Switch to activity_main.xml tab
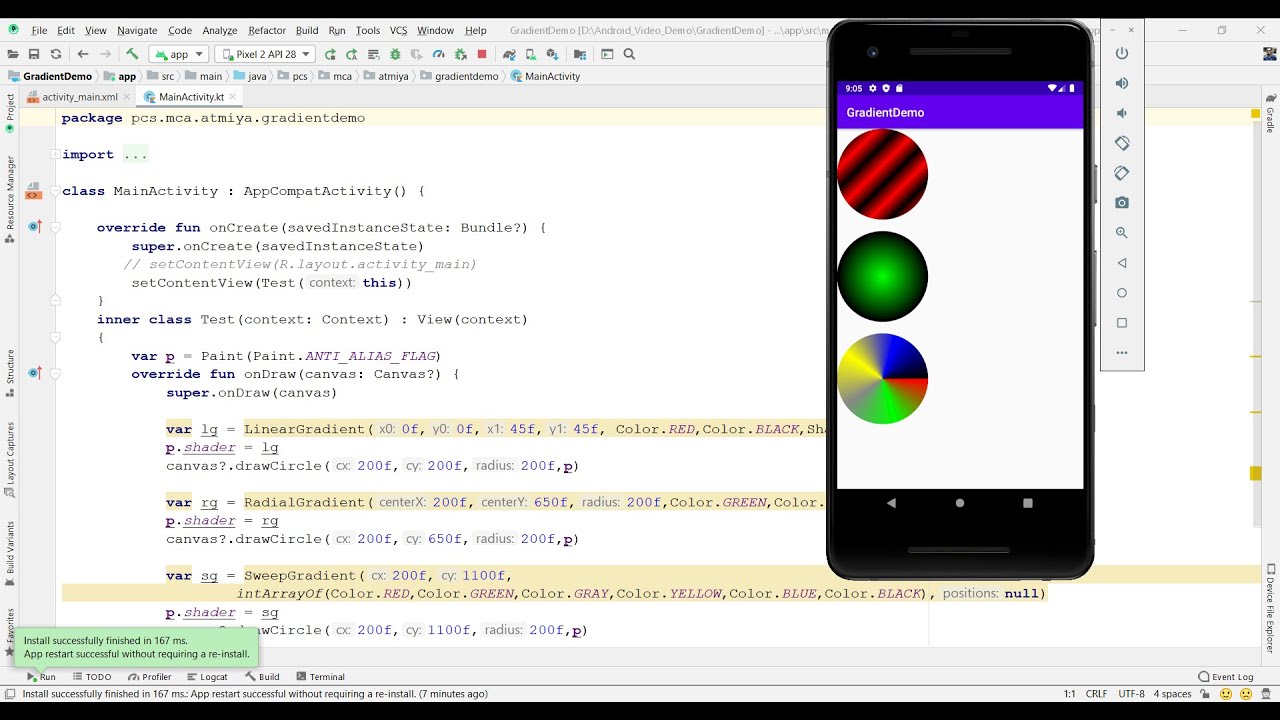The image size is (1280, 720). tap(80, 97)
